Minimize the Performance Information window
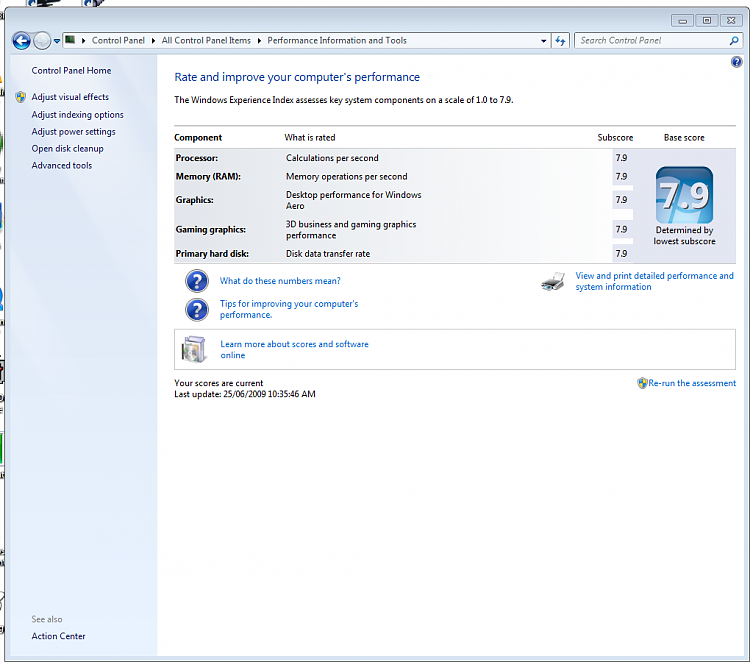 683,21
